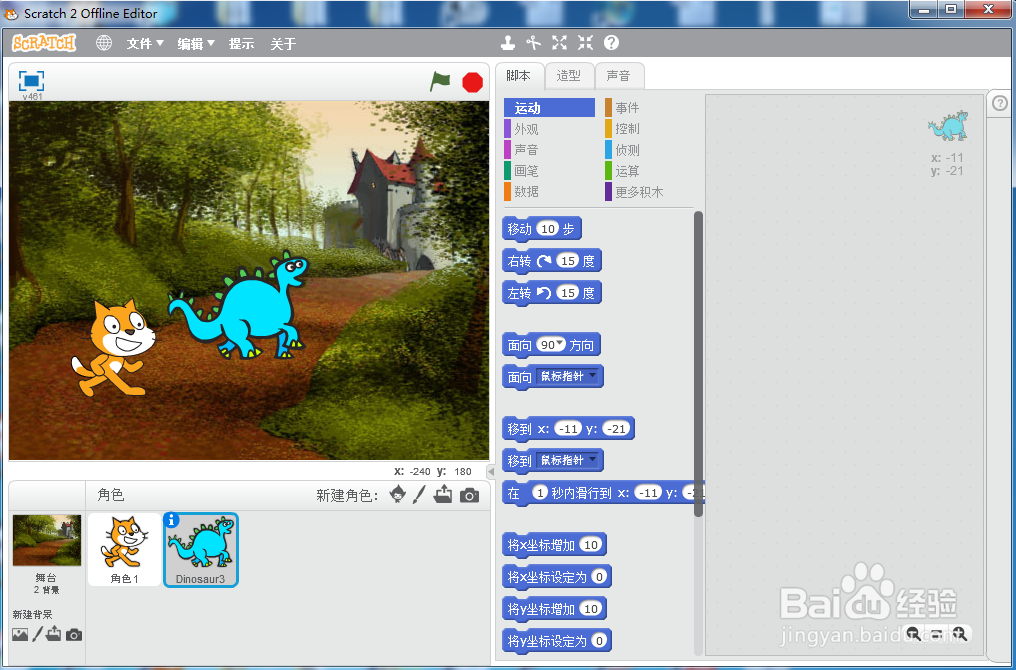The height and width of the screenshot is (670, 1016).
Task: Upload backdrop from file
Action: [x=54, y=634]
